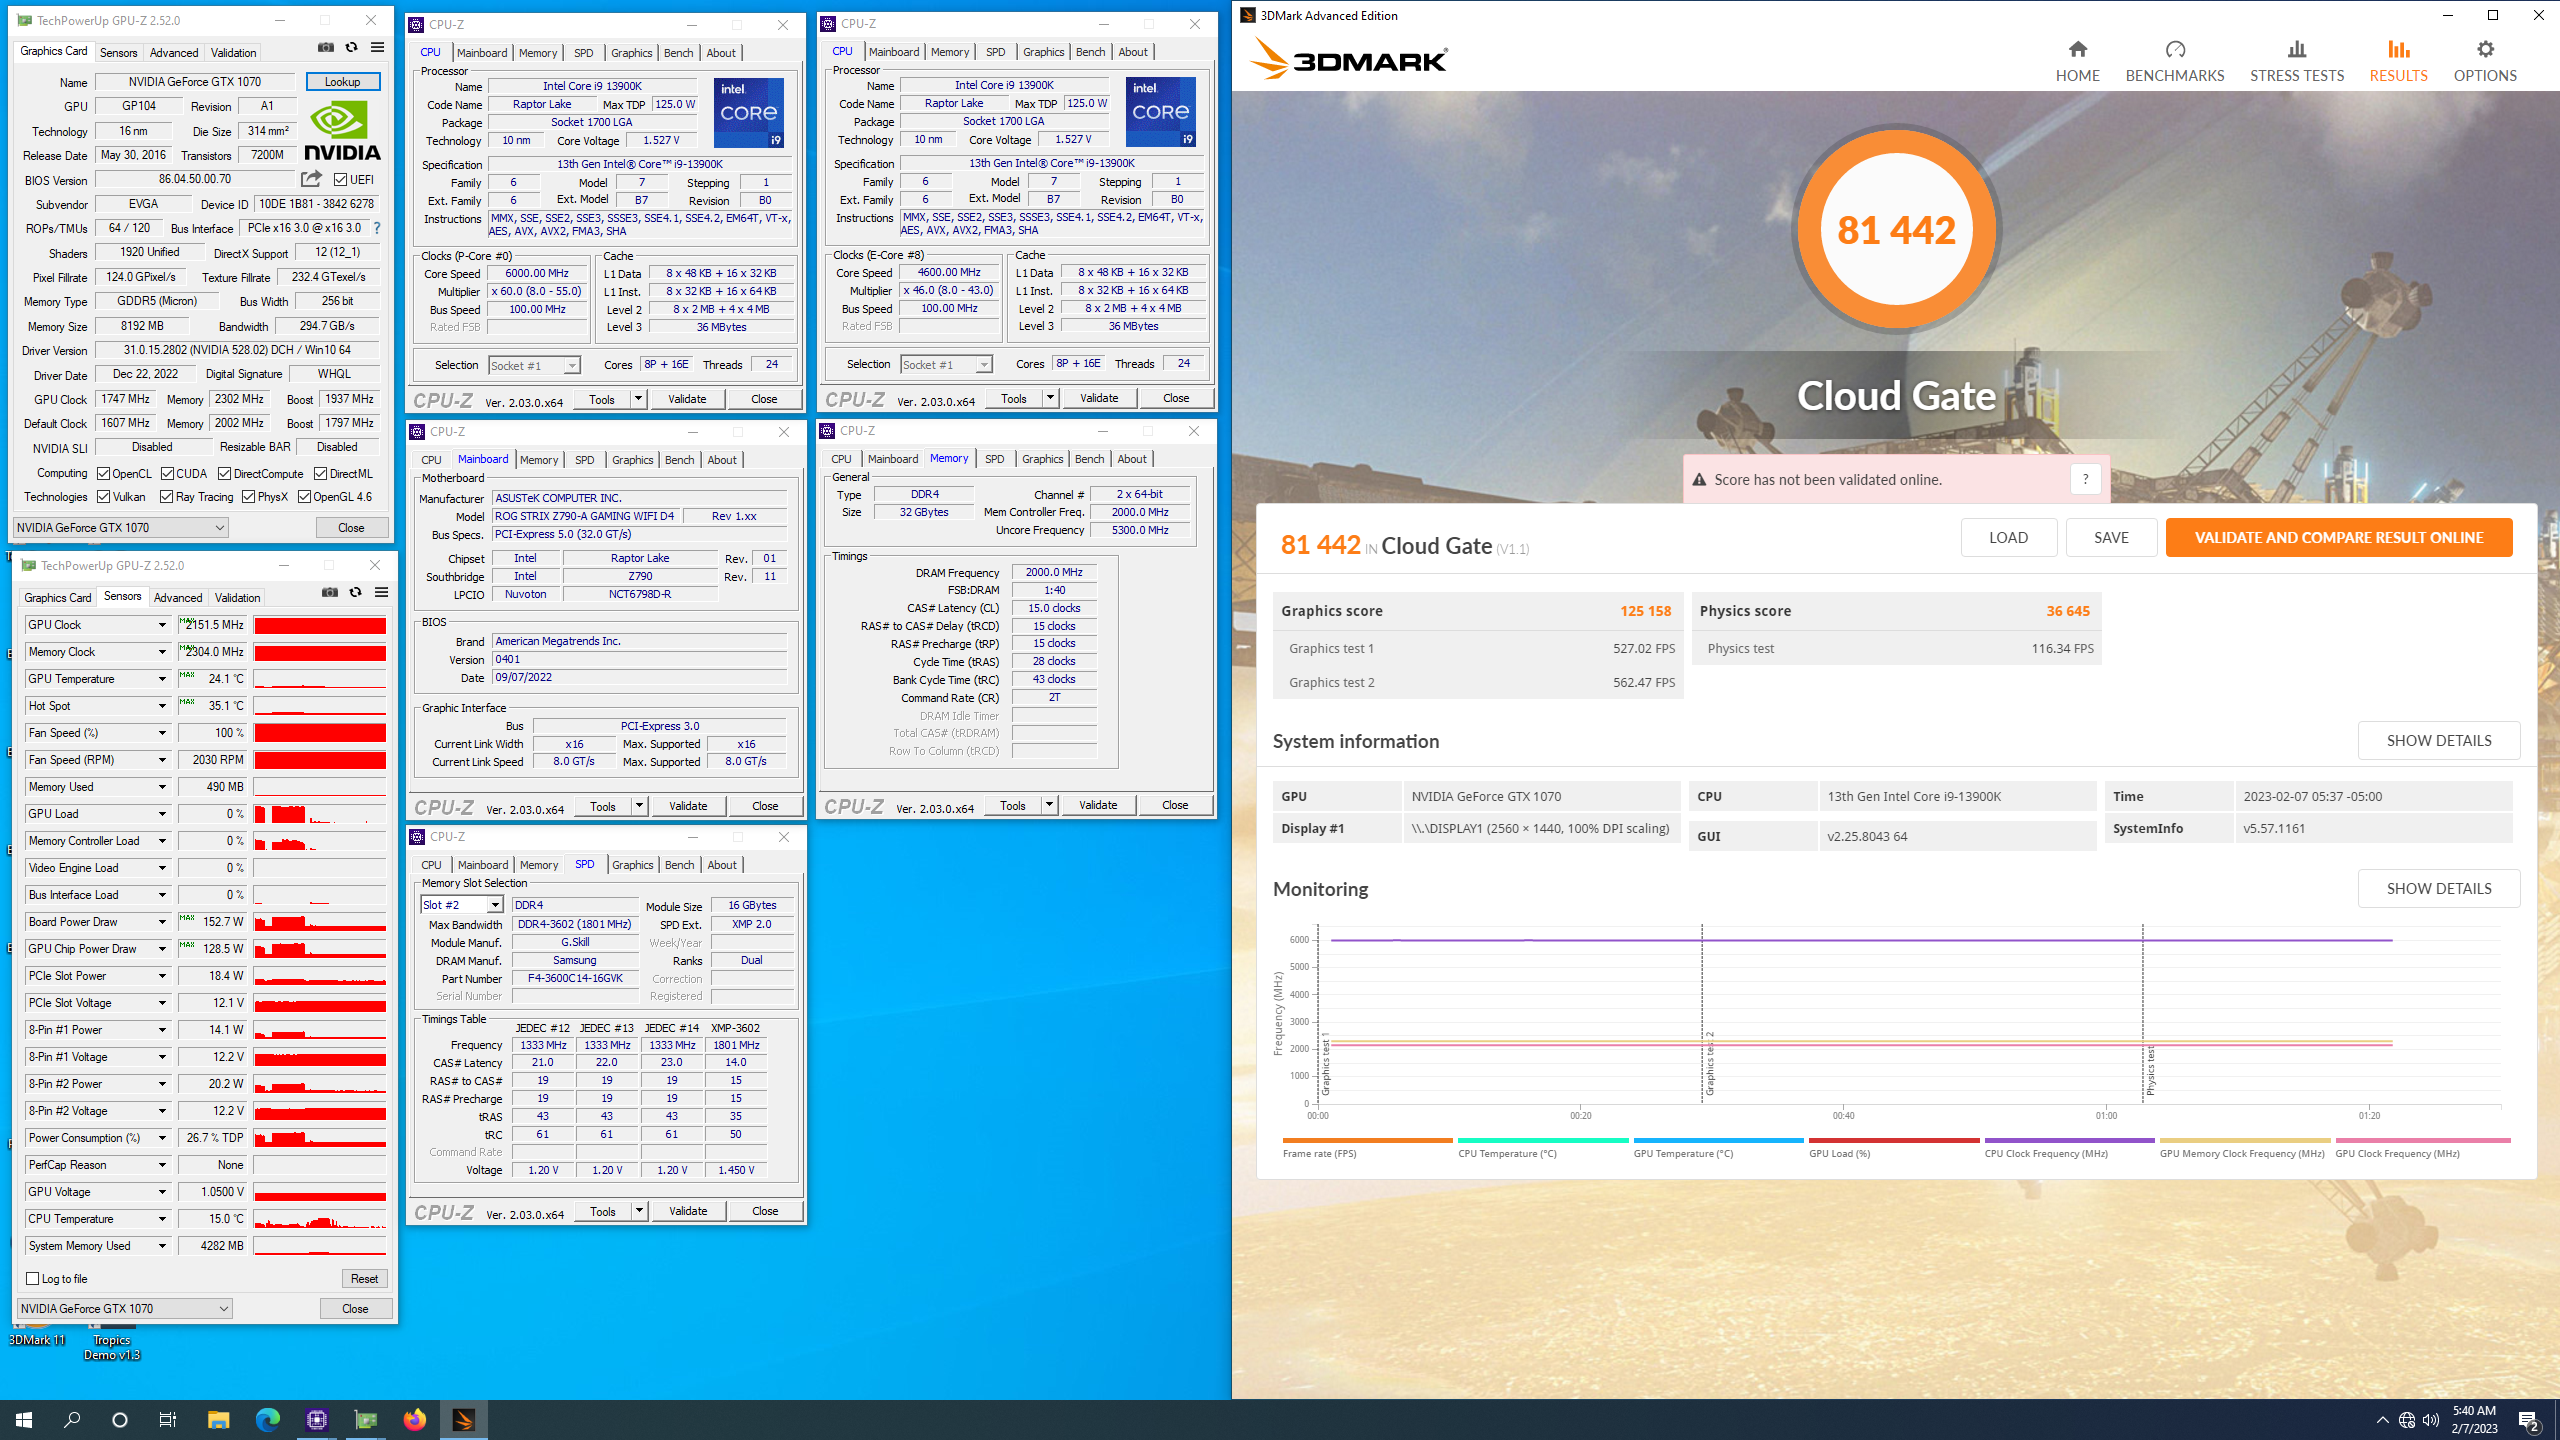The width and height of the screenshot is (2560, 1440).
Task: Open About tab in CPU-Z Mainboard window
Action: 722,460
